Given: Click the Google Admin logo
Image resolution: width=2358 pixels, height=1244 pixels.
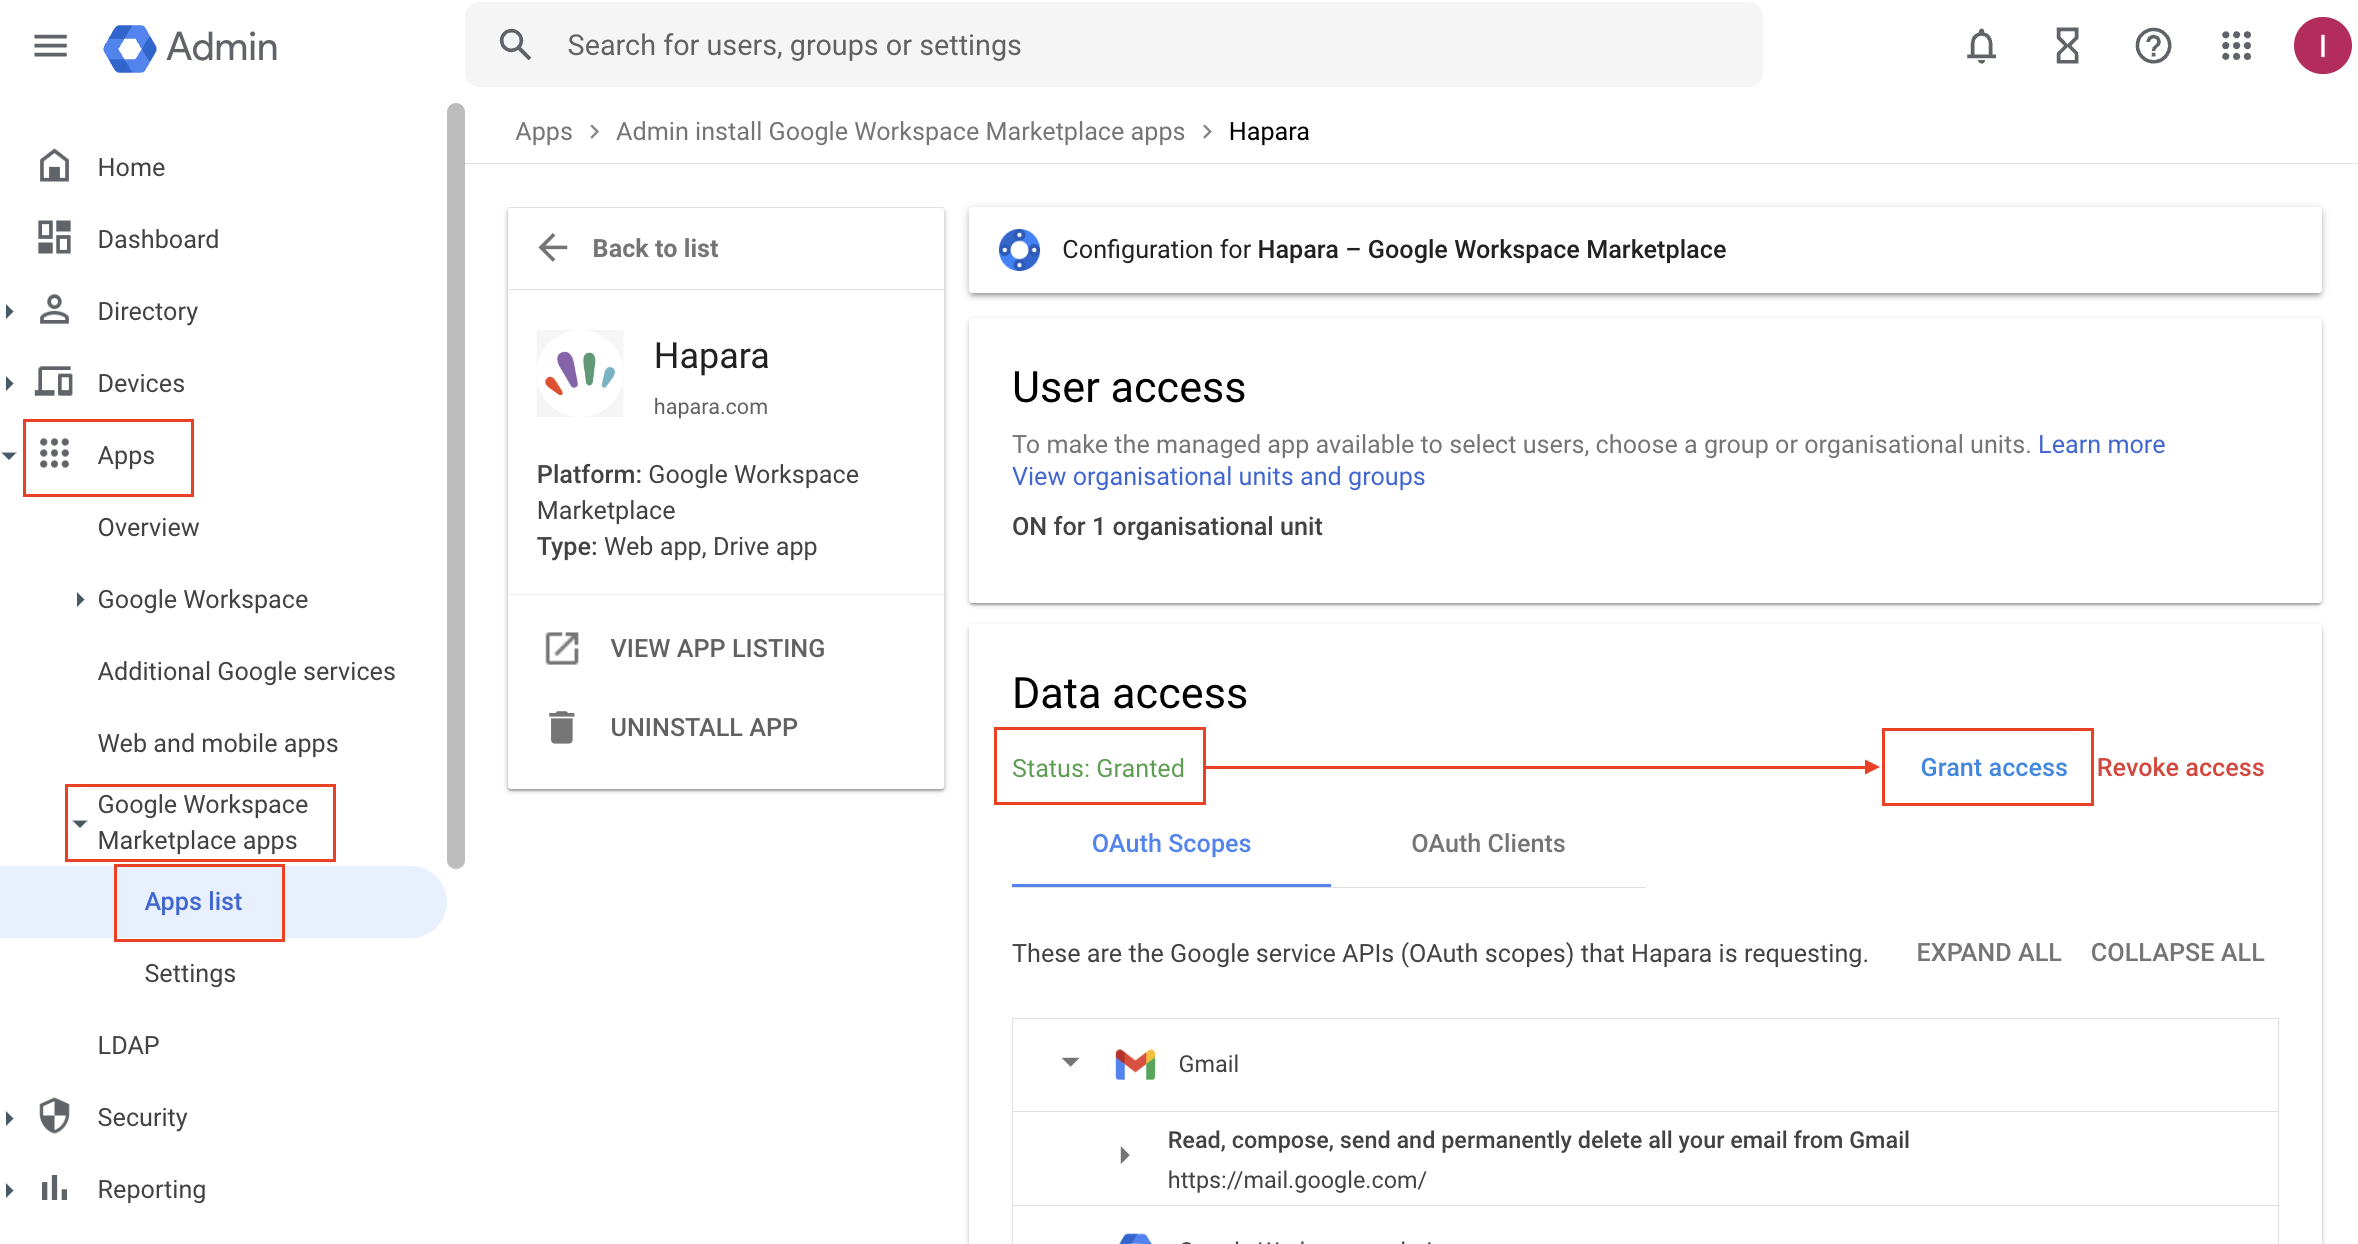Looking at the screenshot, I should pos(191,47).
